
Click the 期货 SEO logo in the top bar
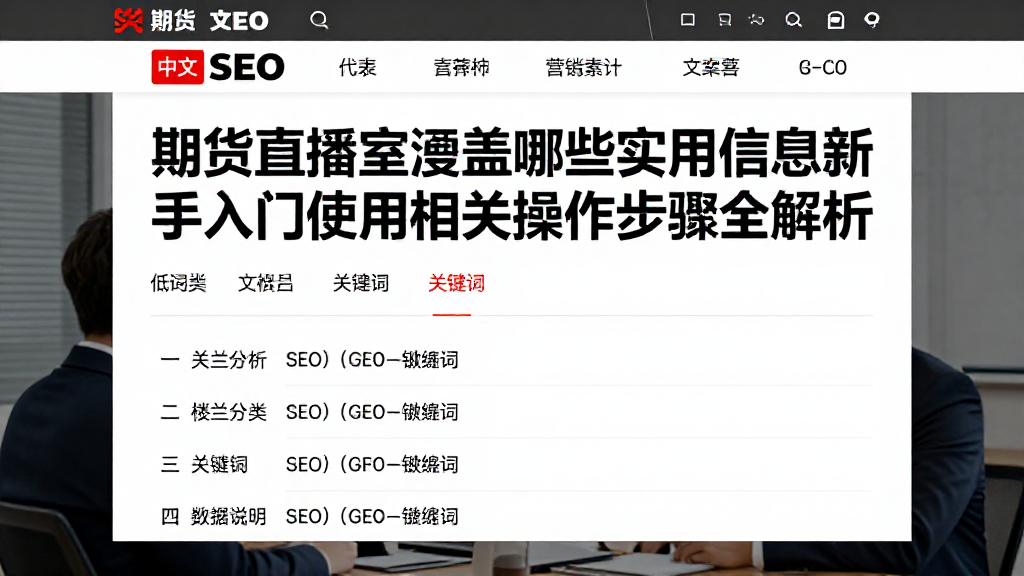coord(191,20)
